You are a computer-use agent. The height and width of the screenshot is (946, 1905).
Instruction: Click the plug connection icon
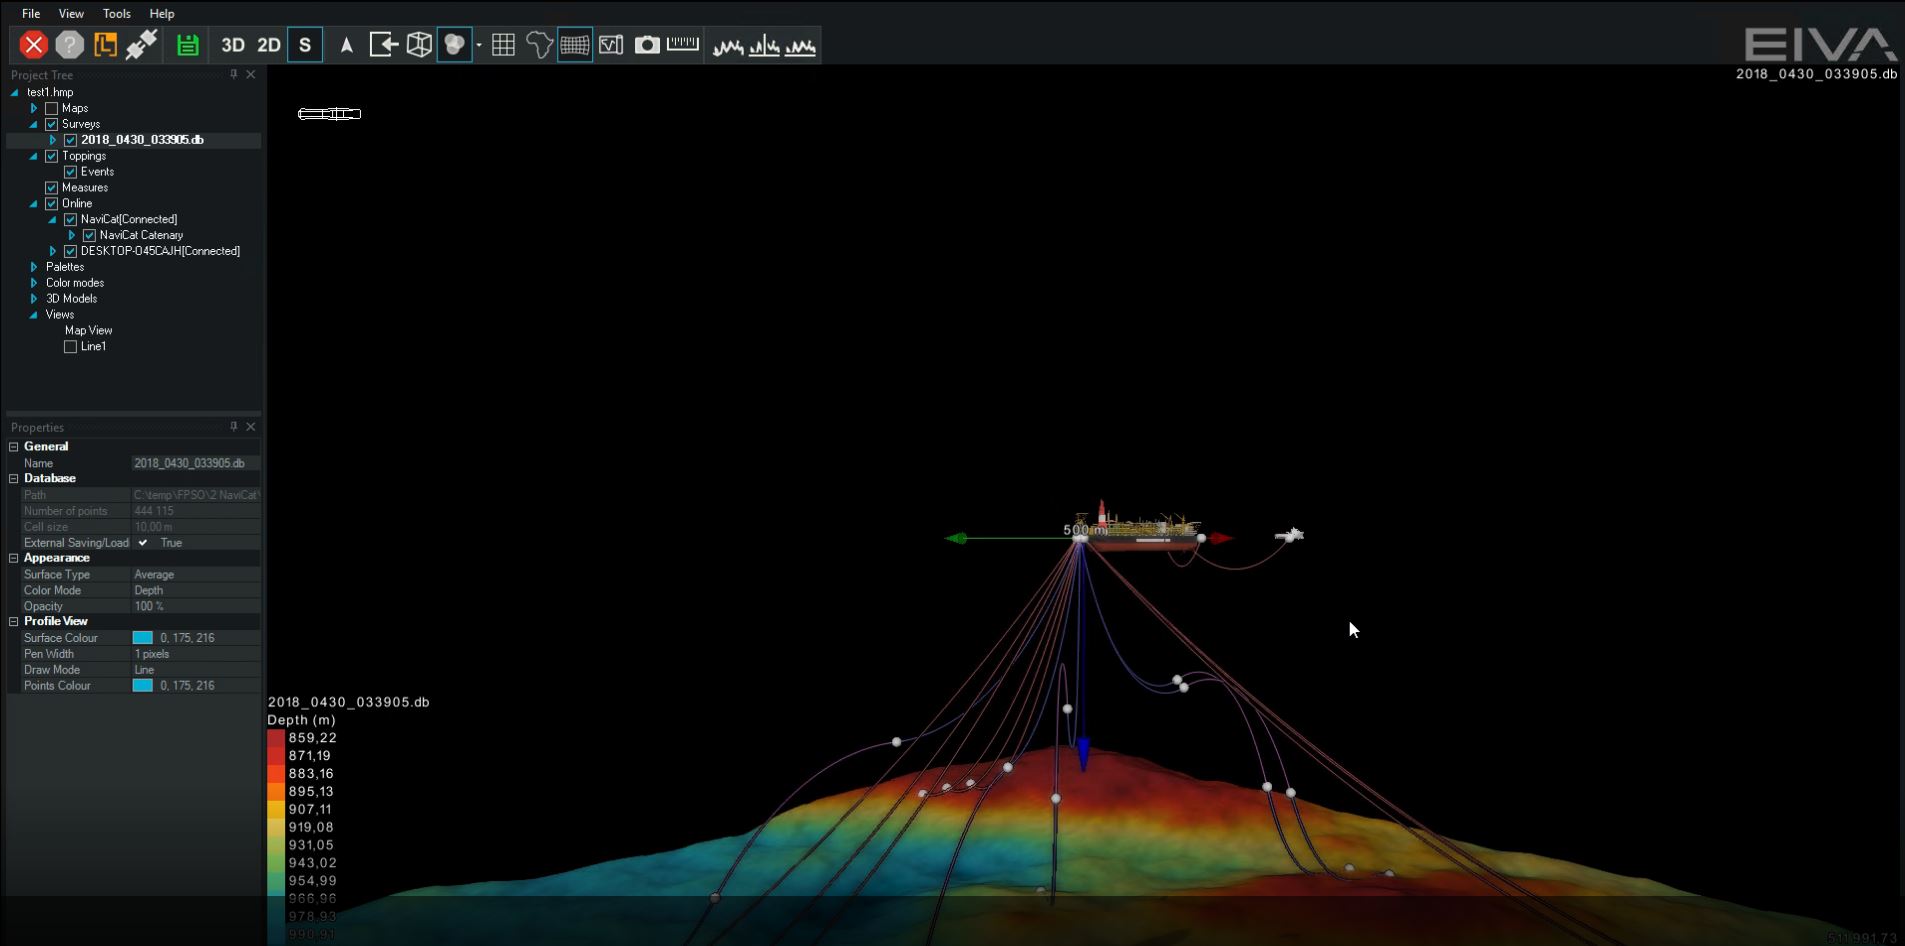click(x=141, y=45)
